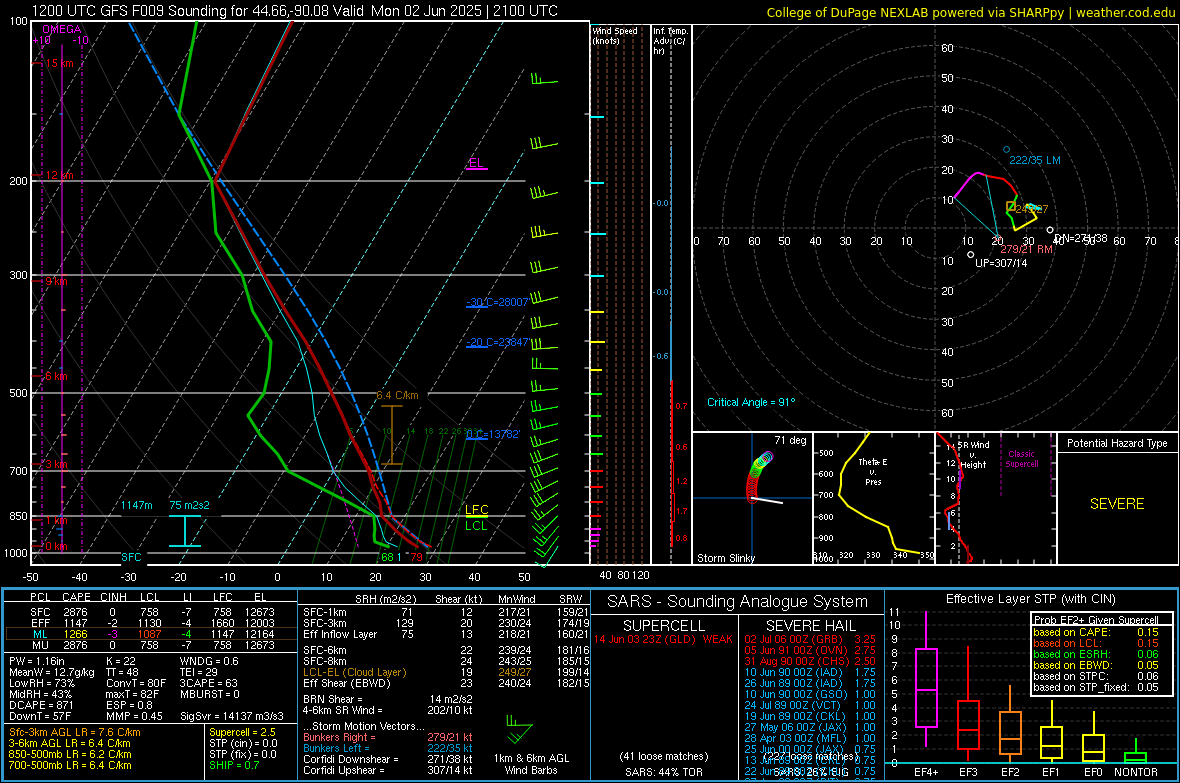Click the green LCL level label
The height and width of the screenshot is (783, 1180).
pos(476,526)
